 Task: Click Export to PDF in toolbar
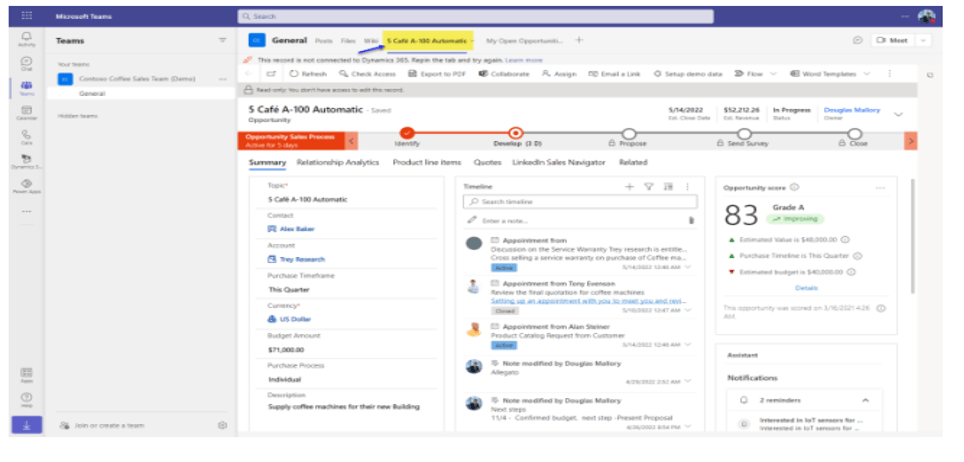coord(440,74)
